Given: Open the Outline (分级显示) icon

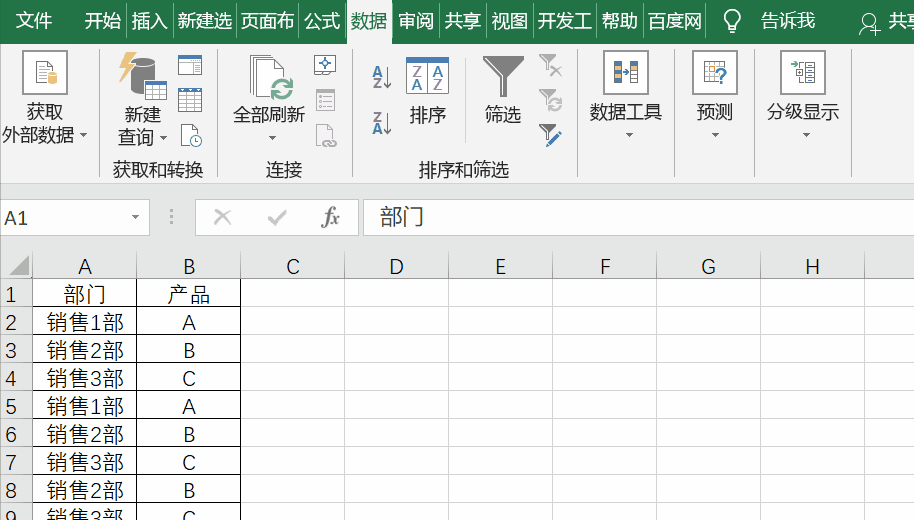Looking at the screenshot, I should pyautogui.click(x=803, y=72).
